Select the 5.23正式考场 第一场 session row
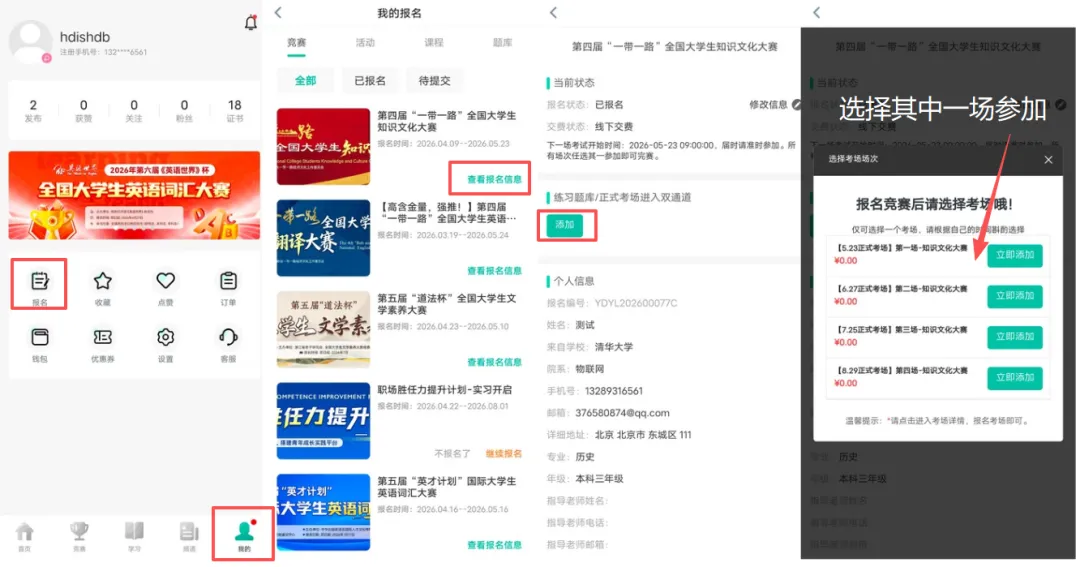Image resolution: width=1080 pixels, height=567 pixels. coord(938,255)
